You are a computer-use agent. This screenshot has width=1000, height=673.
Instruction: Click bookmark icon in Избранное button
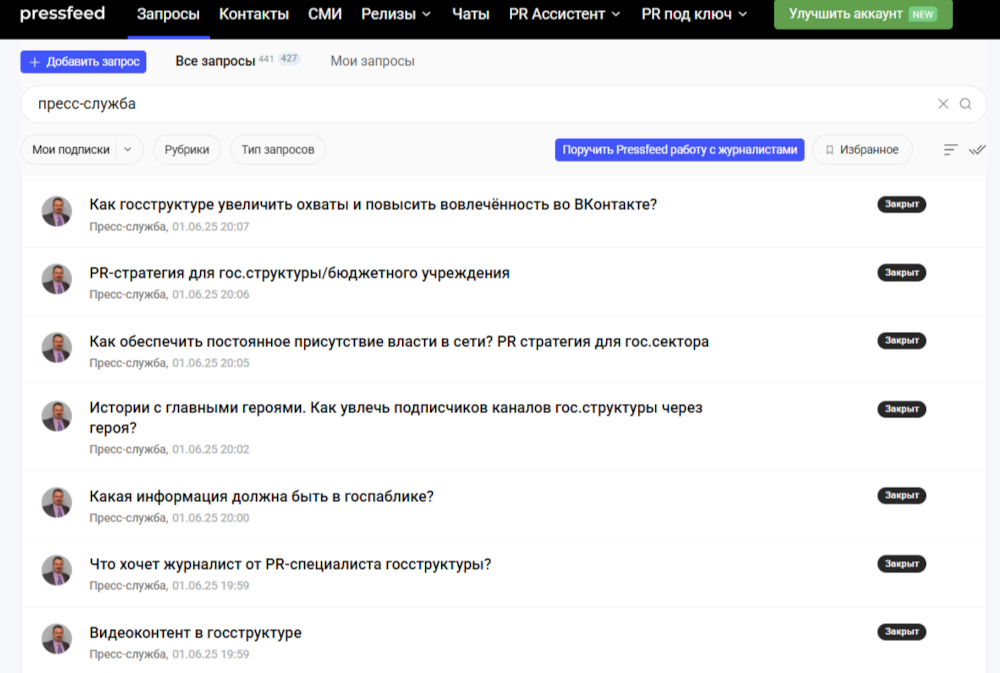click(829, 150)
